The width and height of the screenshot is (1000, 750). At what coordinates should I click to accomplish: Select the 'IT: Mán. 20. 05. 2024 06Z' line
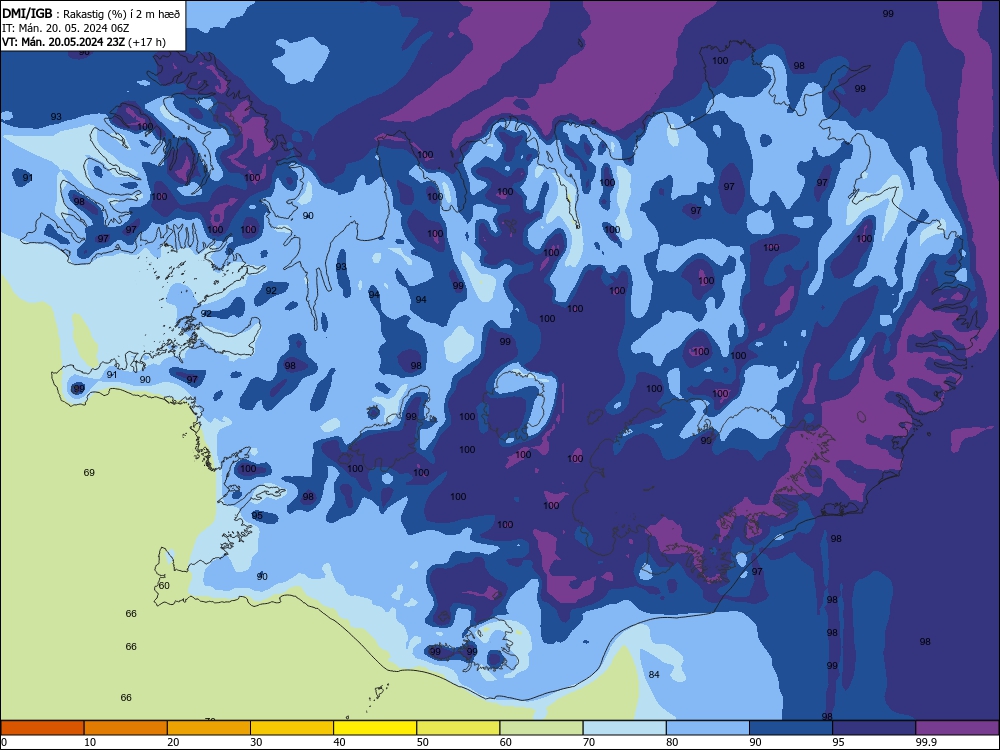[65, 28]
